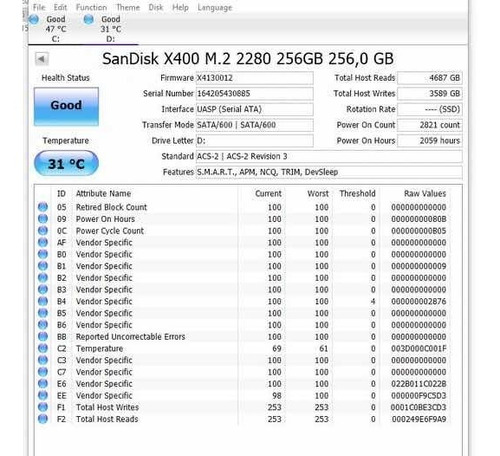Click the Worst column header

[318, 193]
